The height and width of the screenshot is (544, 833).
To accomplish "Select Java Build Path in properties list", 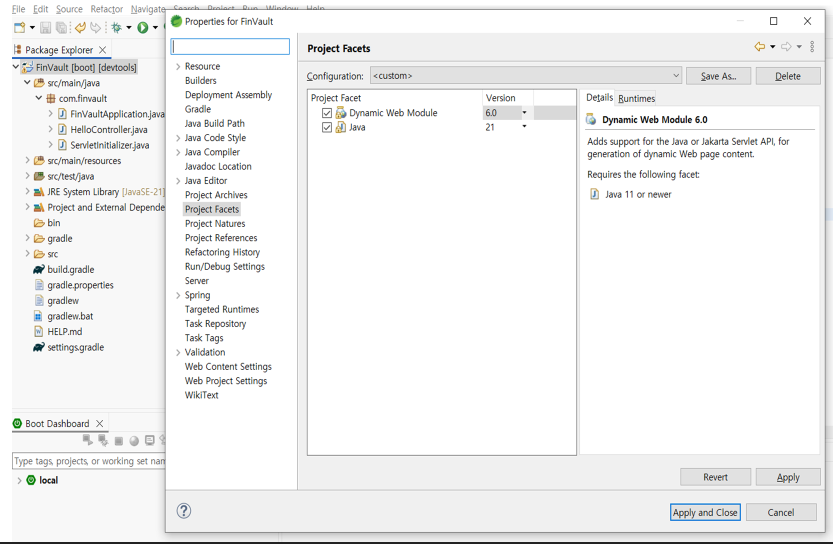I will (215, 123).
